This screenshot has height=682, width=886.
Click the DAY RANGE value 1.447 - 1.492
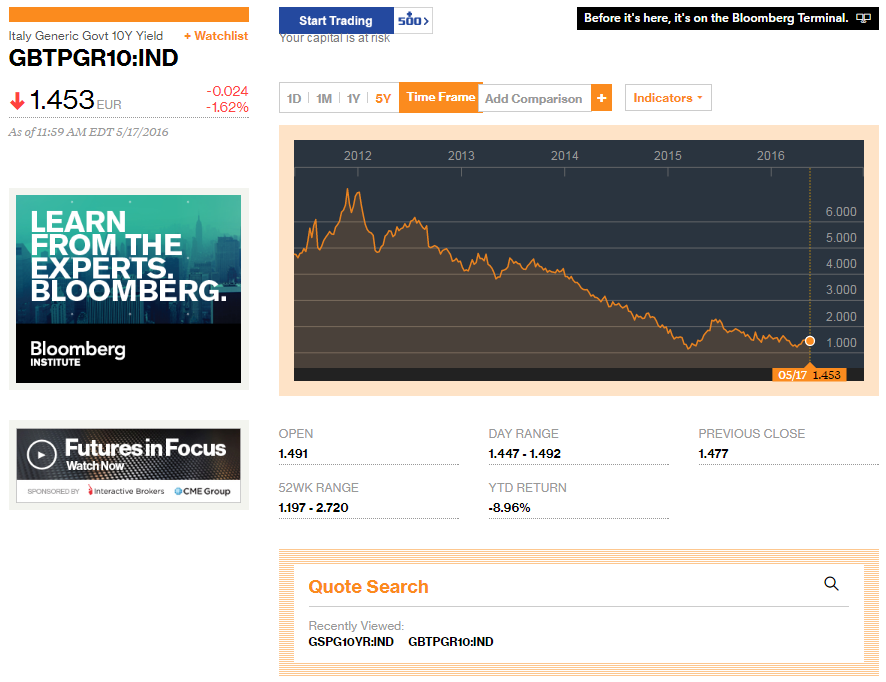[524, 453]
